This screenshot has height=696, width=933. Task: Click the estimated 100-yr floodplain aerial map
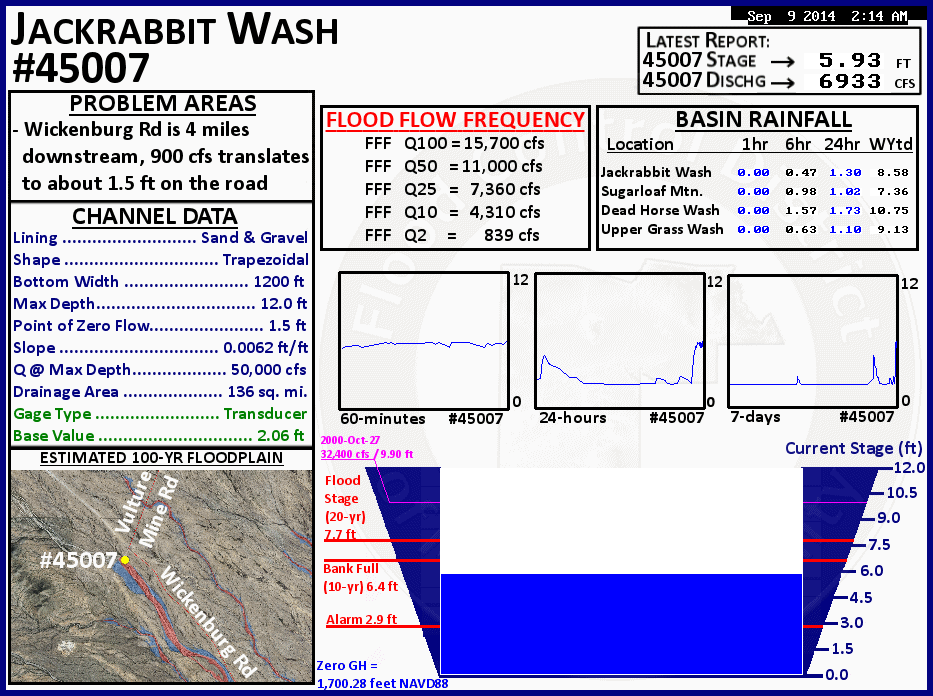point(162,576)
